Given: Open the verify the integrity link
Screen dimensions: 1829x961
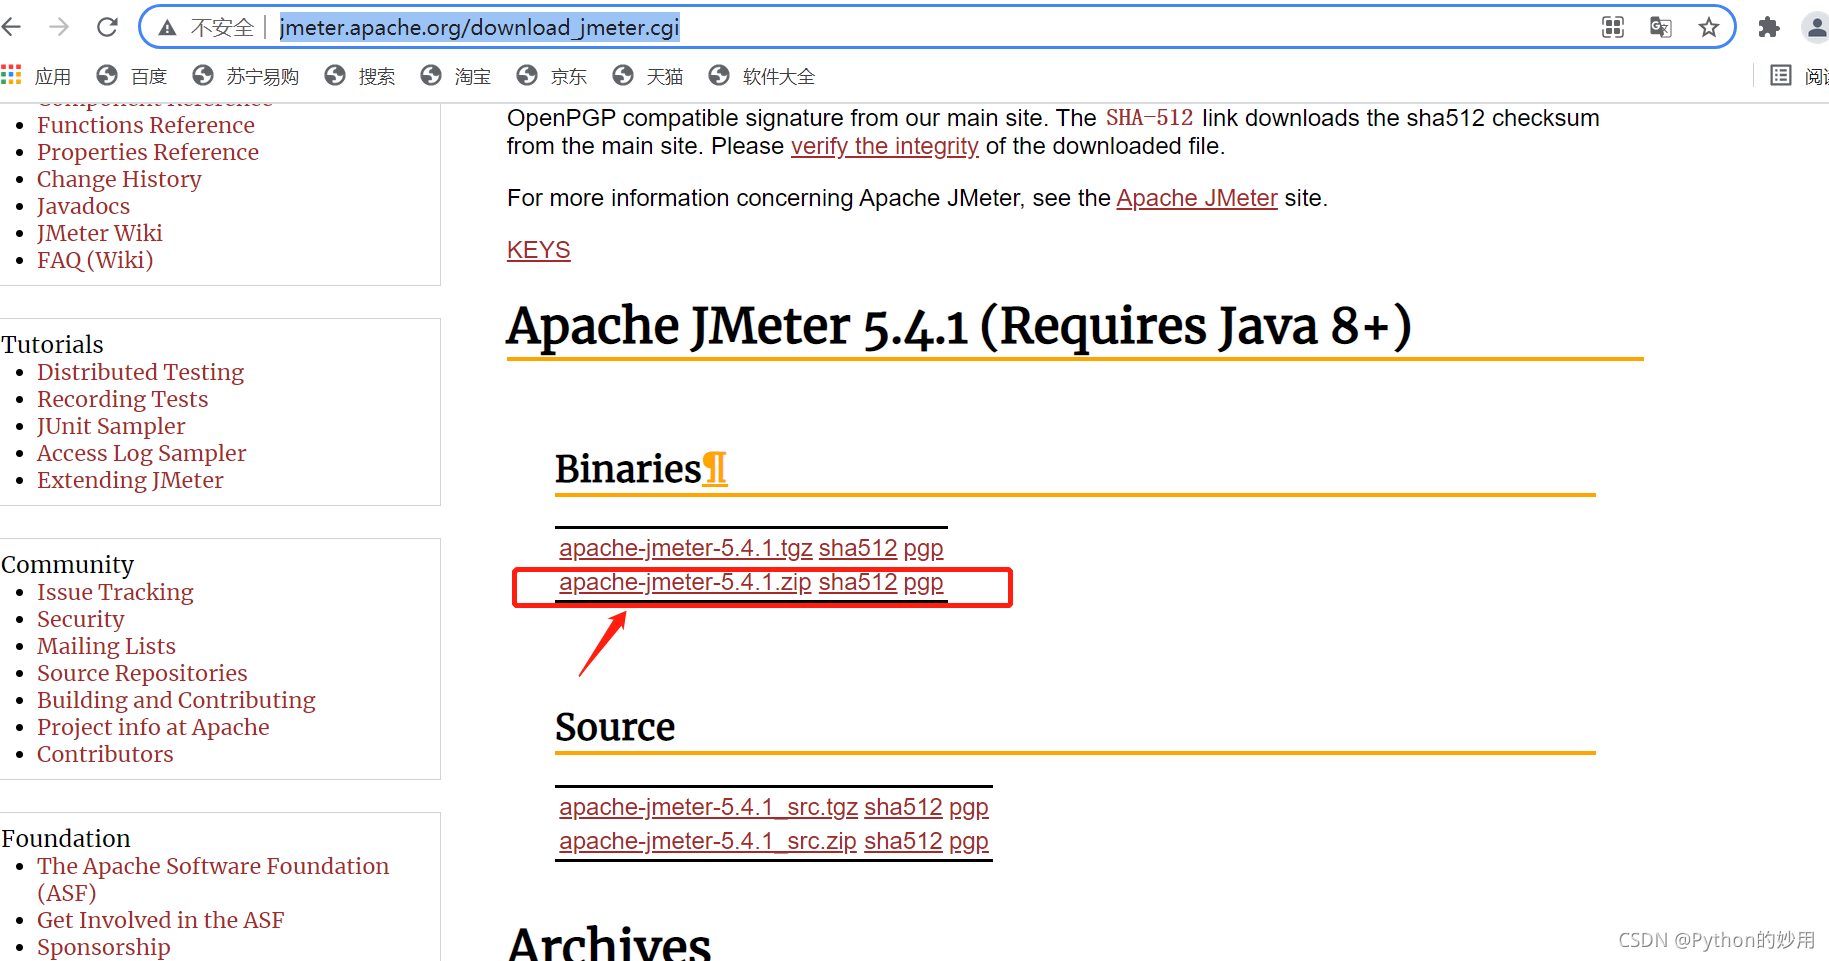Looking at the screenshot, I should pos(884,146).
